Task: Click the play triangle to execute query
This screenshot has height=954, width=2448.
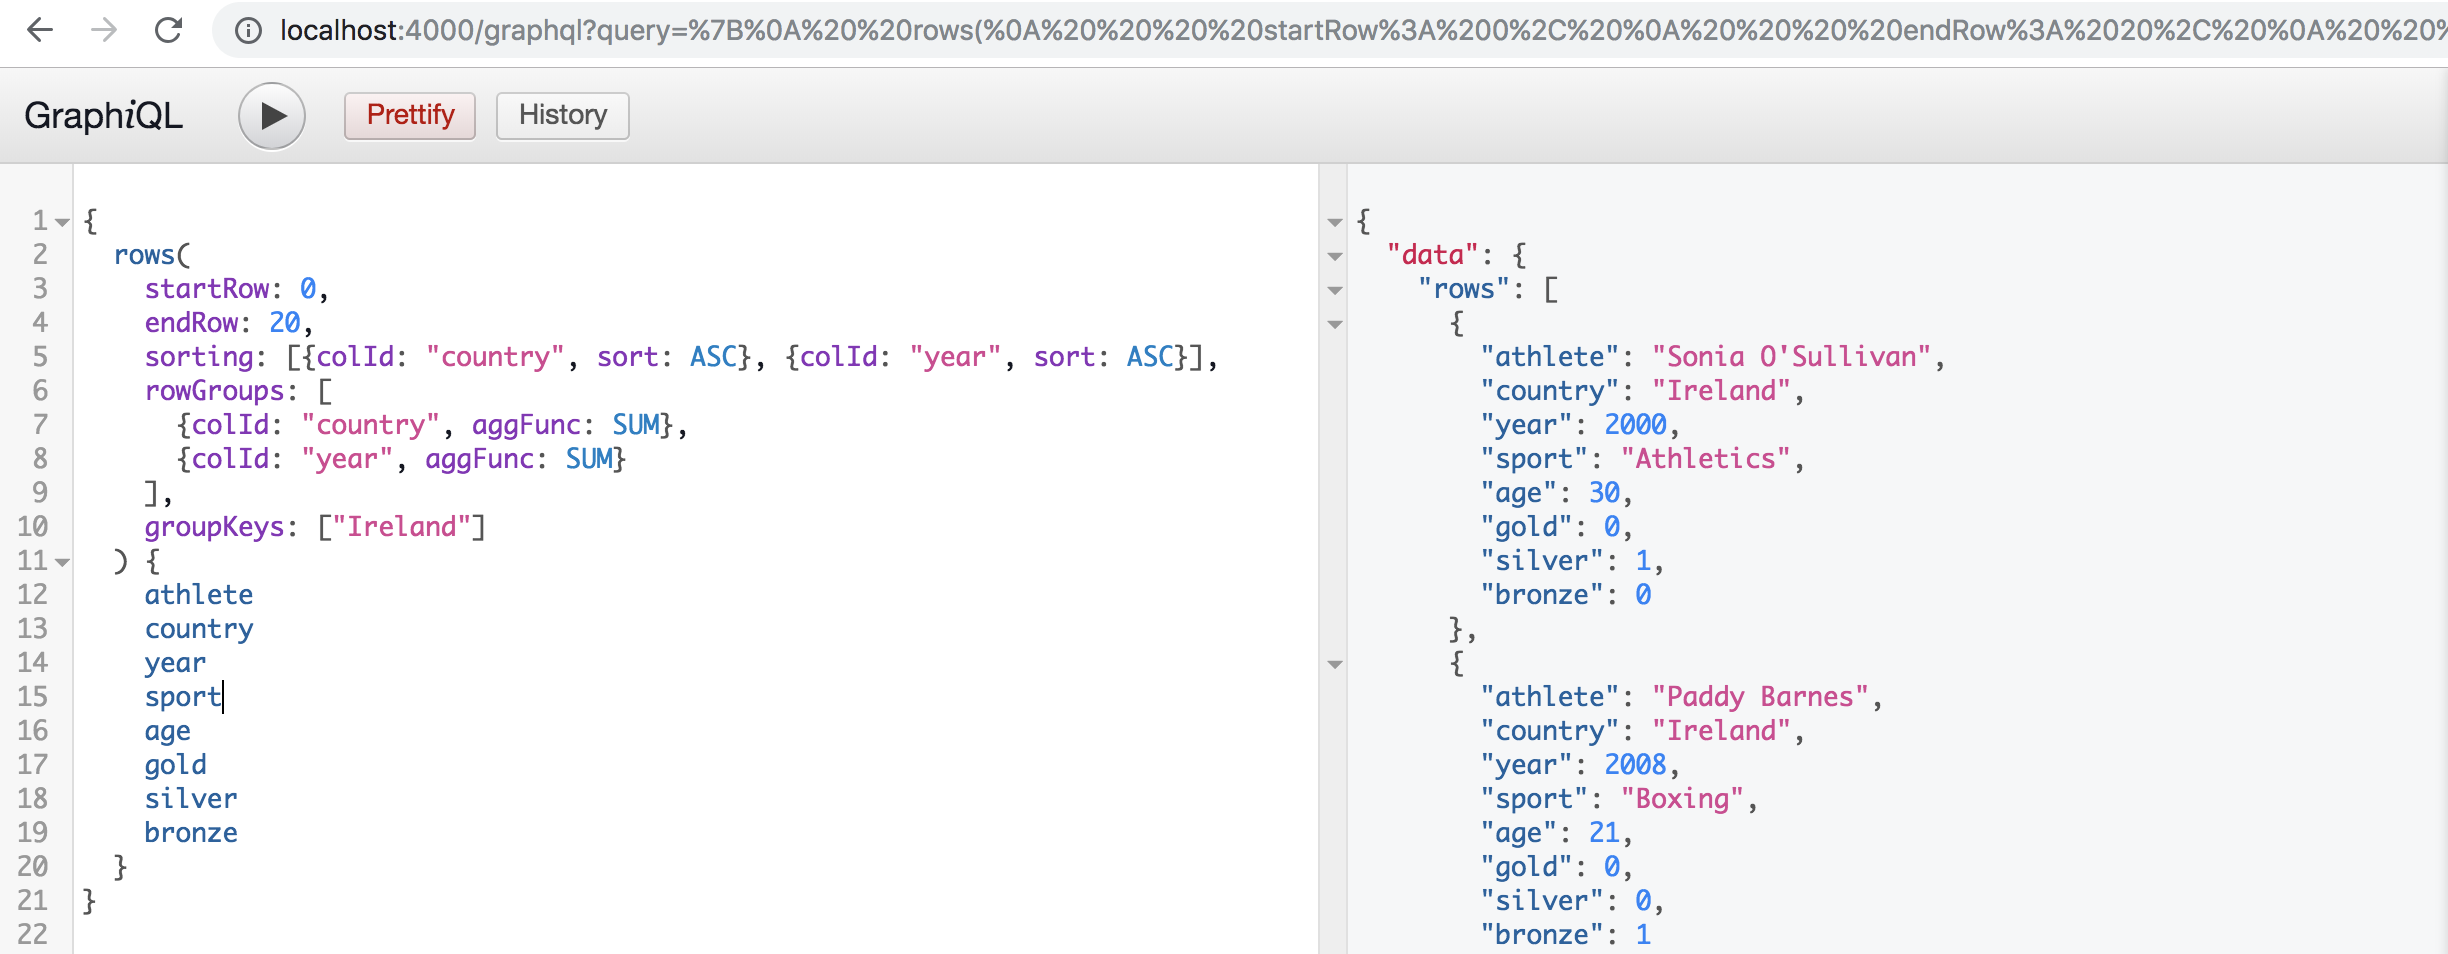Action: pyautogui.click(x=271, y=115)
